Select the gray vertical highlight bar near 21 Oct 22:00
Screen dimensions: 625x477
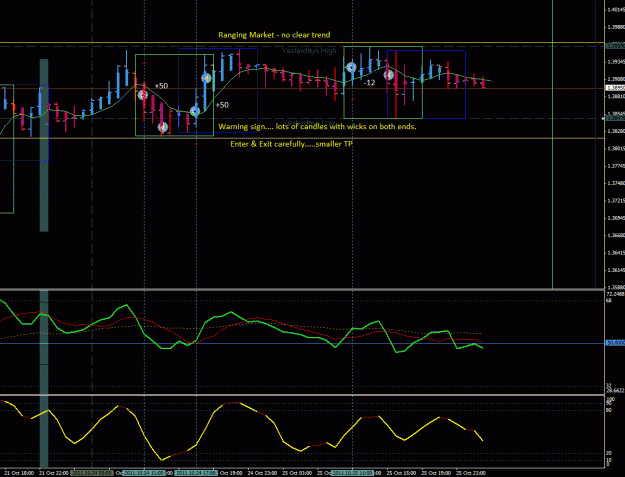[44, 145]
